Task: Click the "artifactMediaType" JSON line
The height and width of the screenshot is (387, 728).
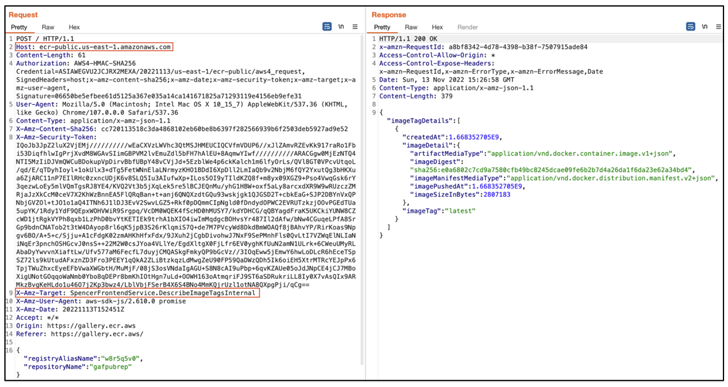Action: [543, 154]
